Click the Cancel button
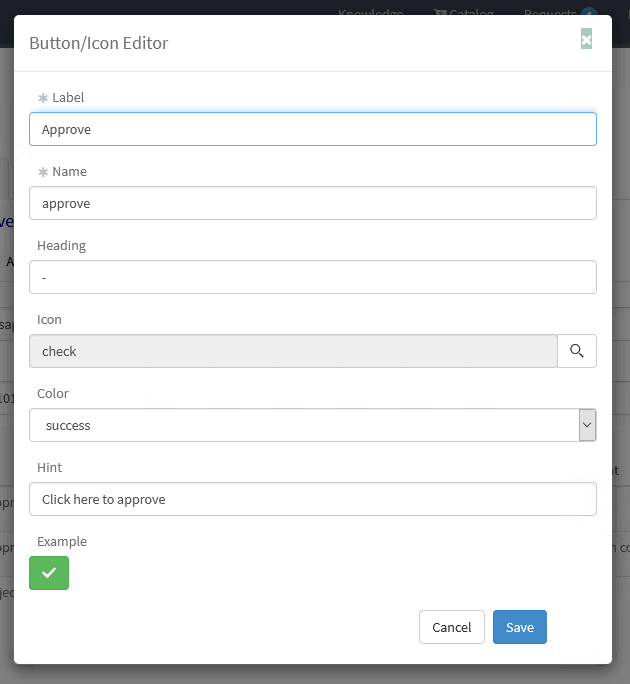The image size is (630, 684). (452, 627)
